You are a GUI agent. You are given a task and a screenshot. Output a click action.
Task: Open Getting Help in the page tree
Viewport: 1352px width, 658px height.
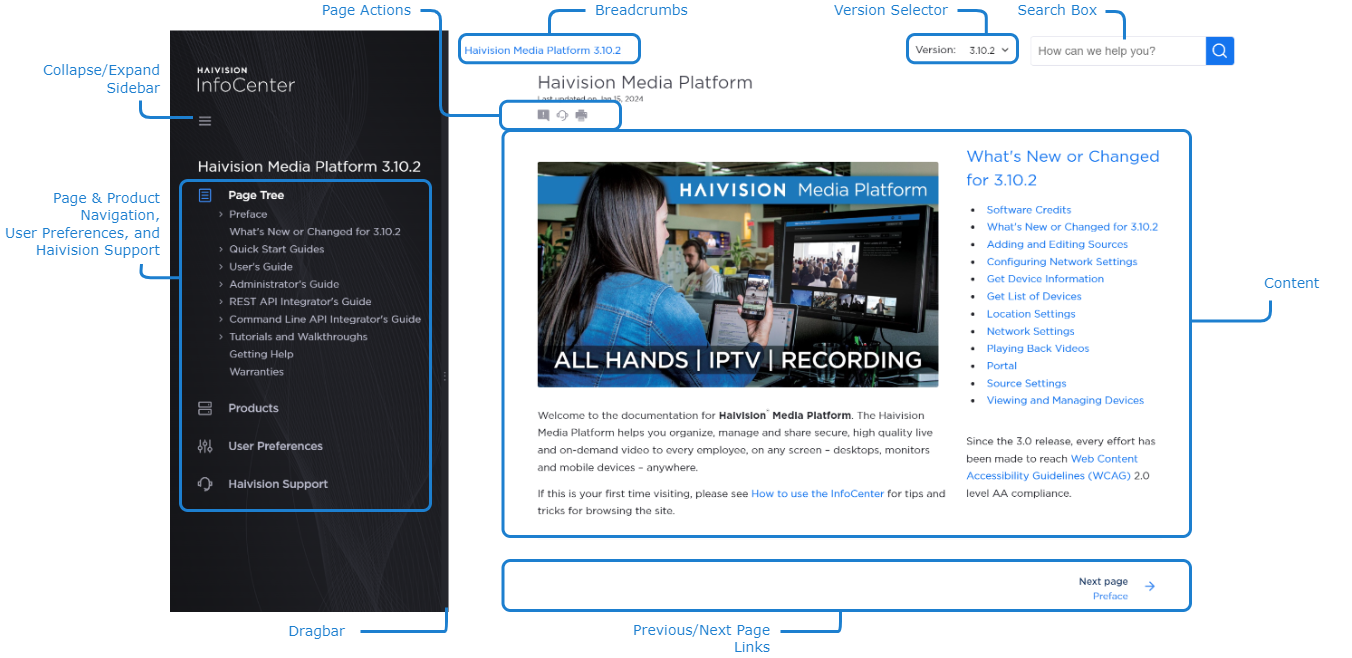pos(261,354)
